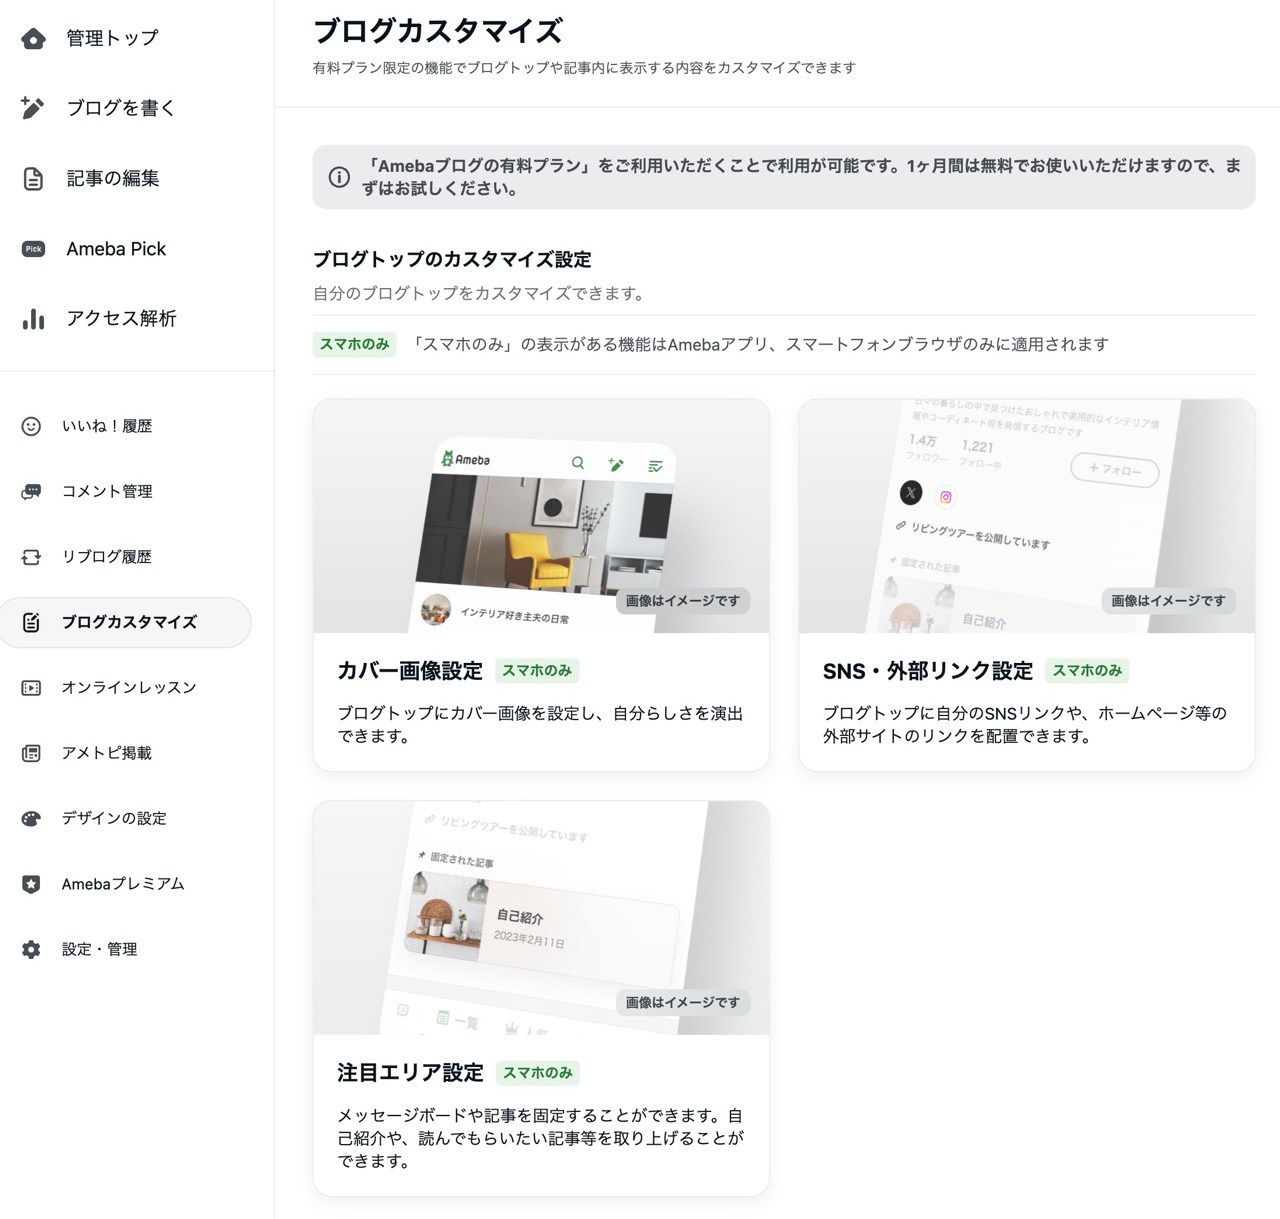Click 画像はイメージです label on the SNS・外部リンク設定 preview
This screenshot has height=1219, width=1280.
[1169, 601]
